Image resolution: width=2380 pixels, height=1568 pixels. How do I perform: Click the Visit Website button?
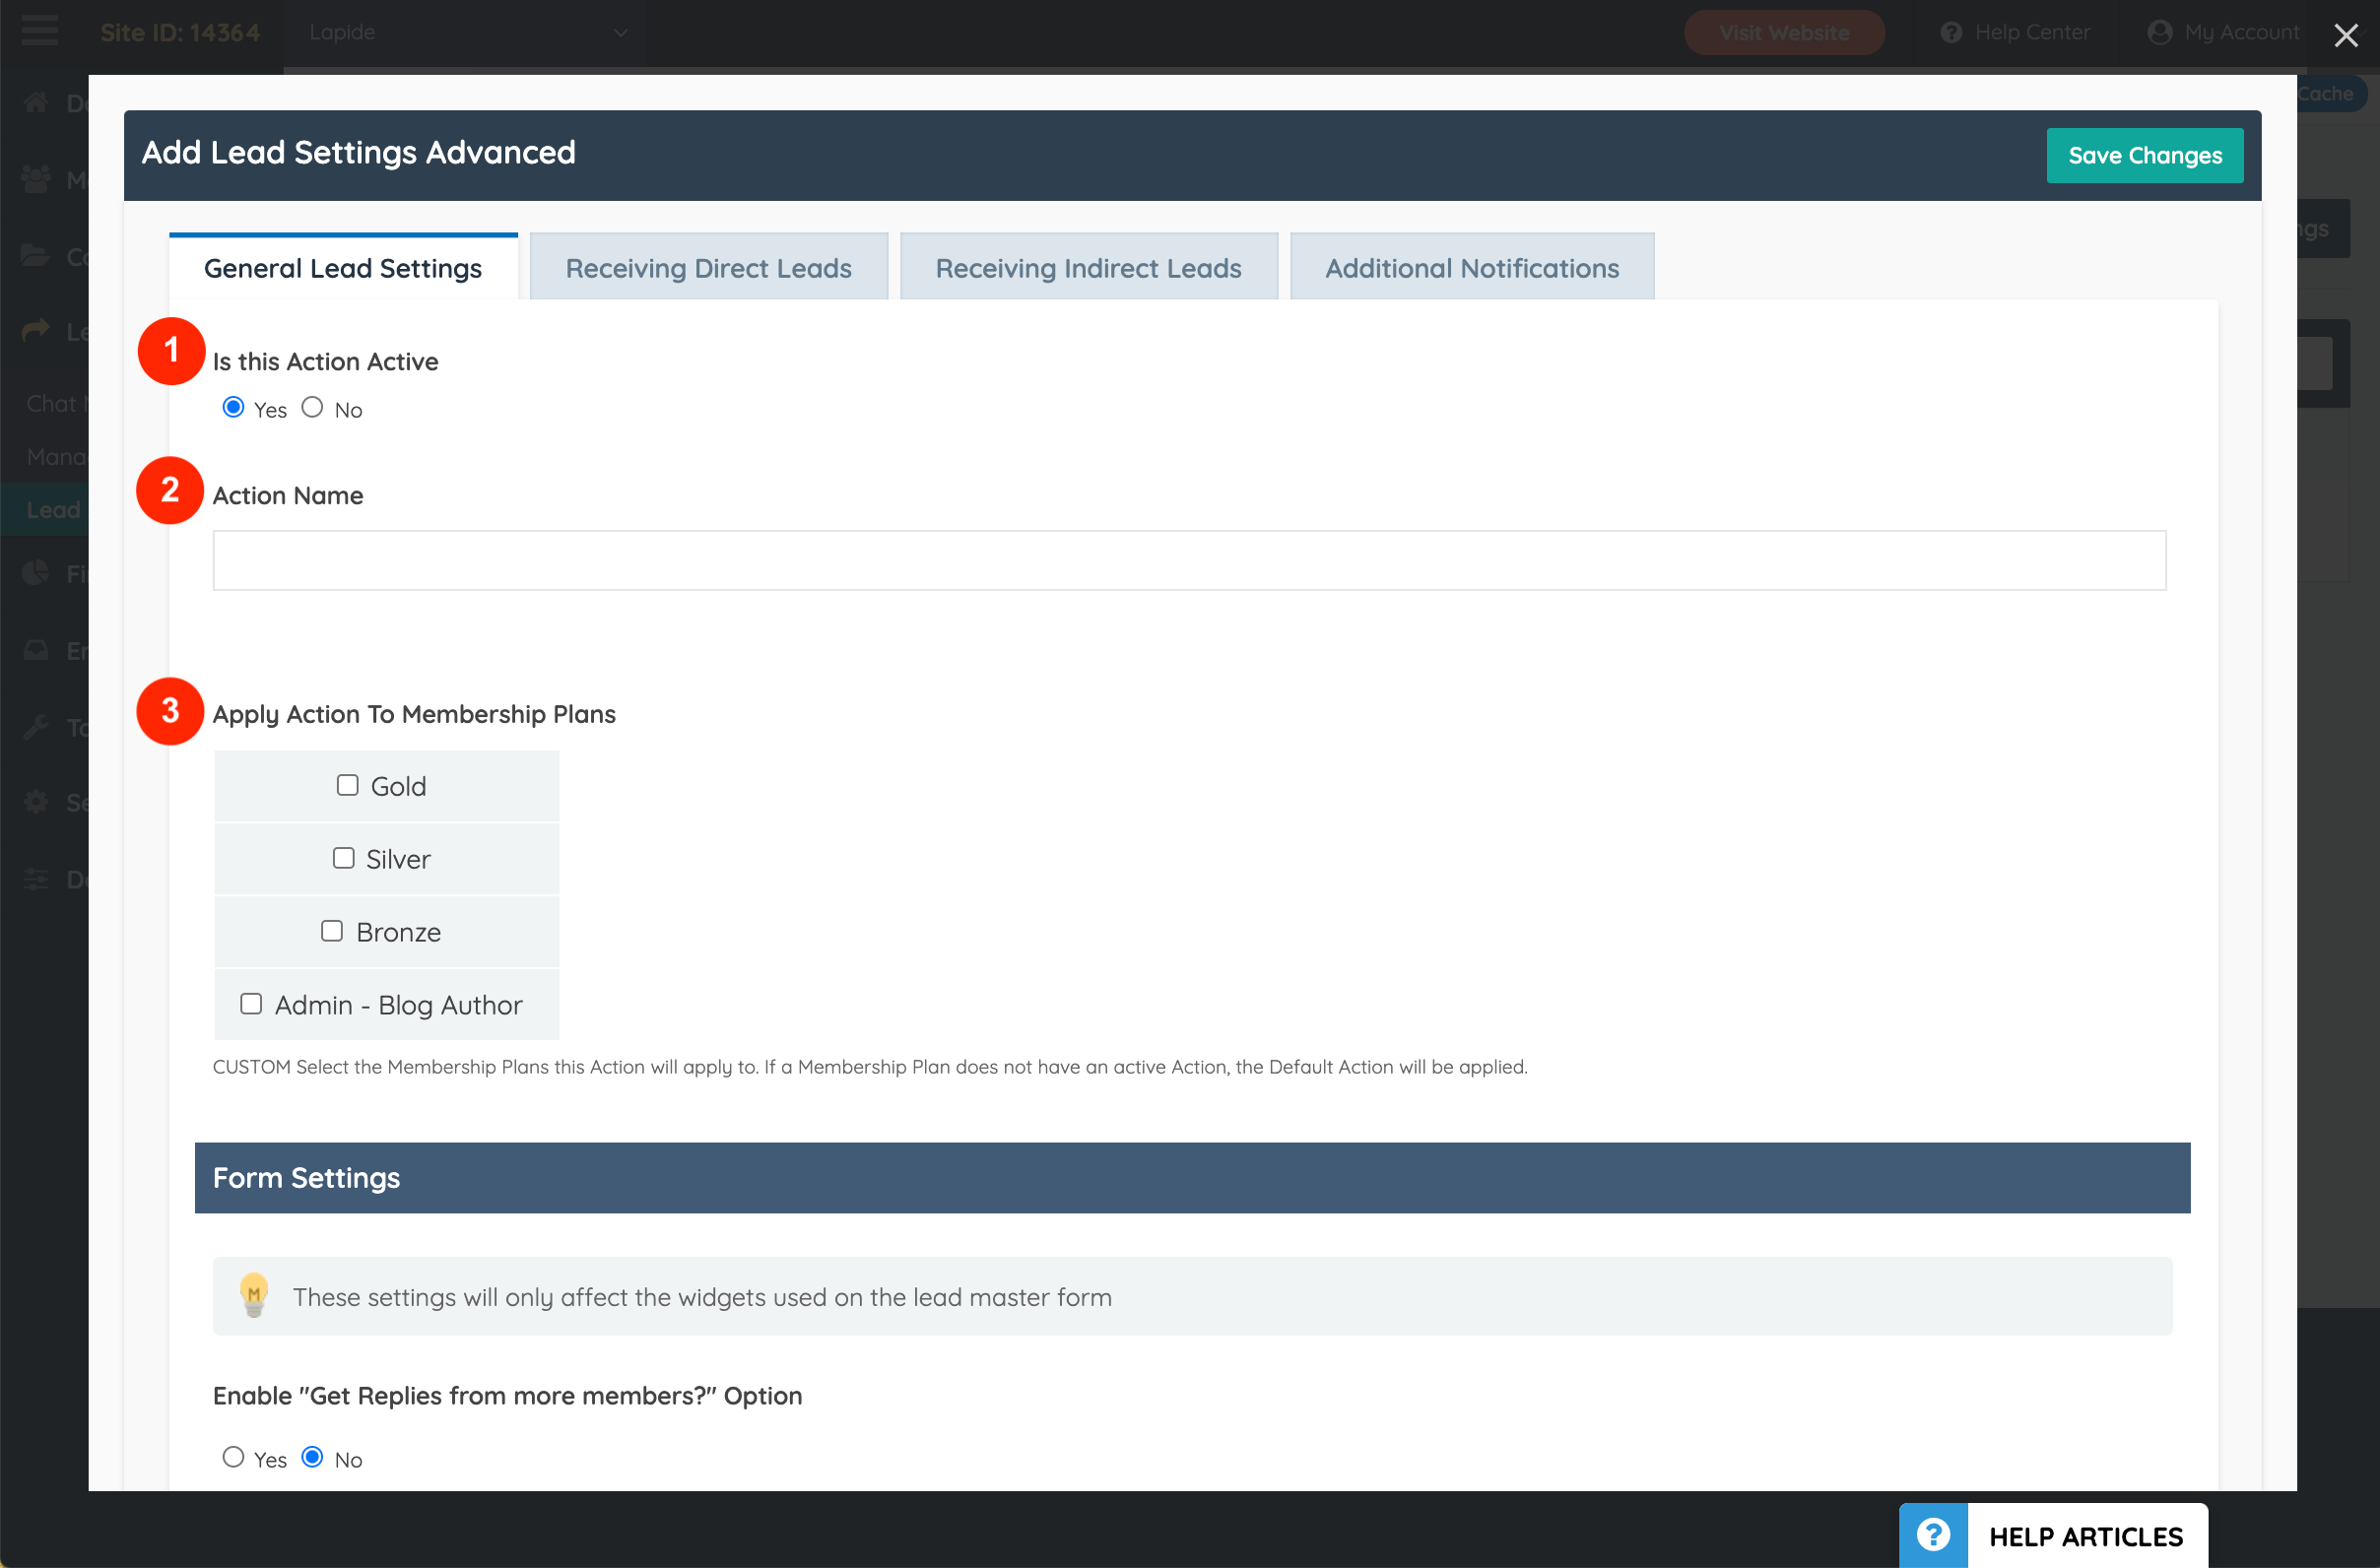1783,32
